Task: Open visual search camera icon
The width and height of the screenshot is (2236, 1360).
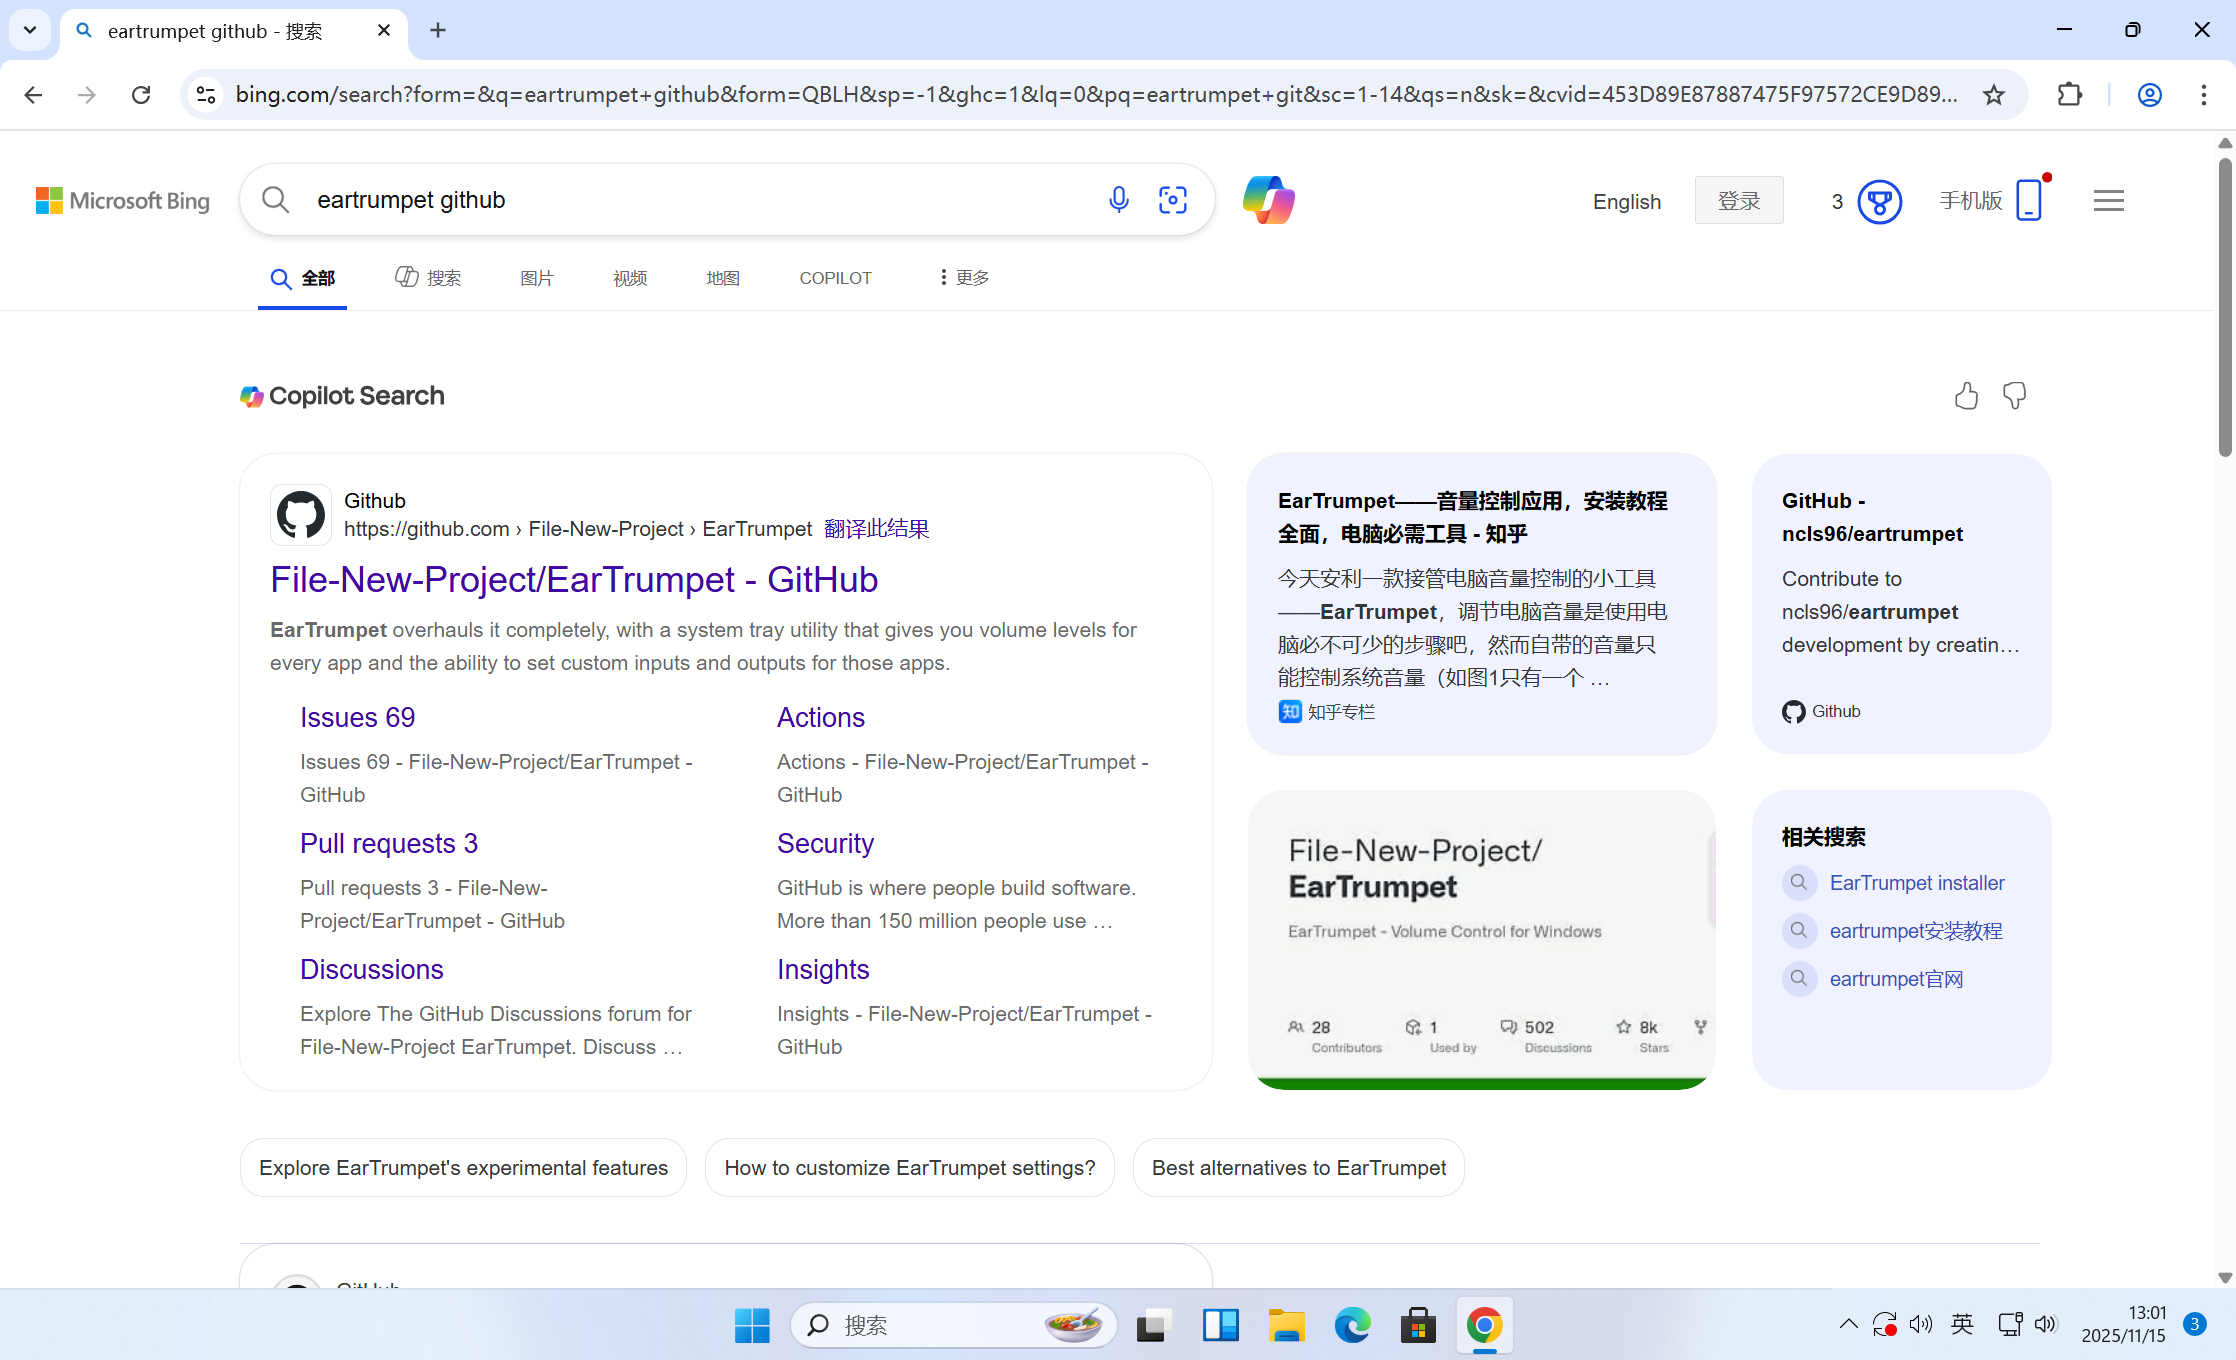Action: (x=1172, y=200)
